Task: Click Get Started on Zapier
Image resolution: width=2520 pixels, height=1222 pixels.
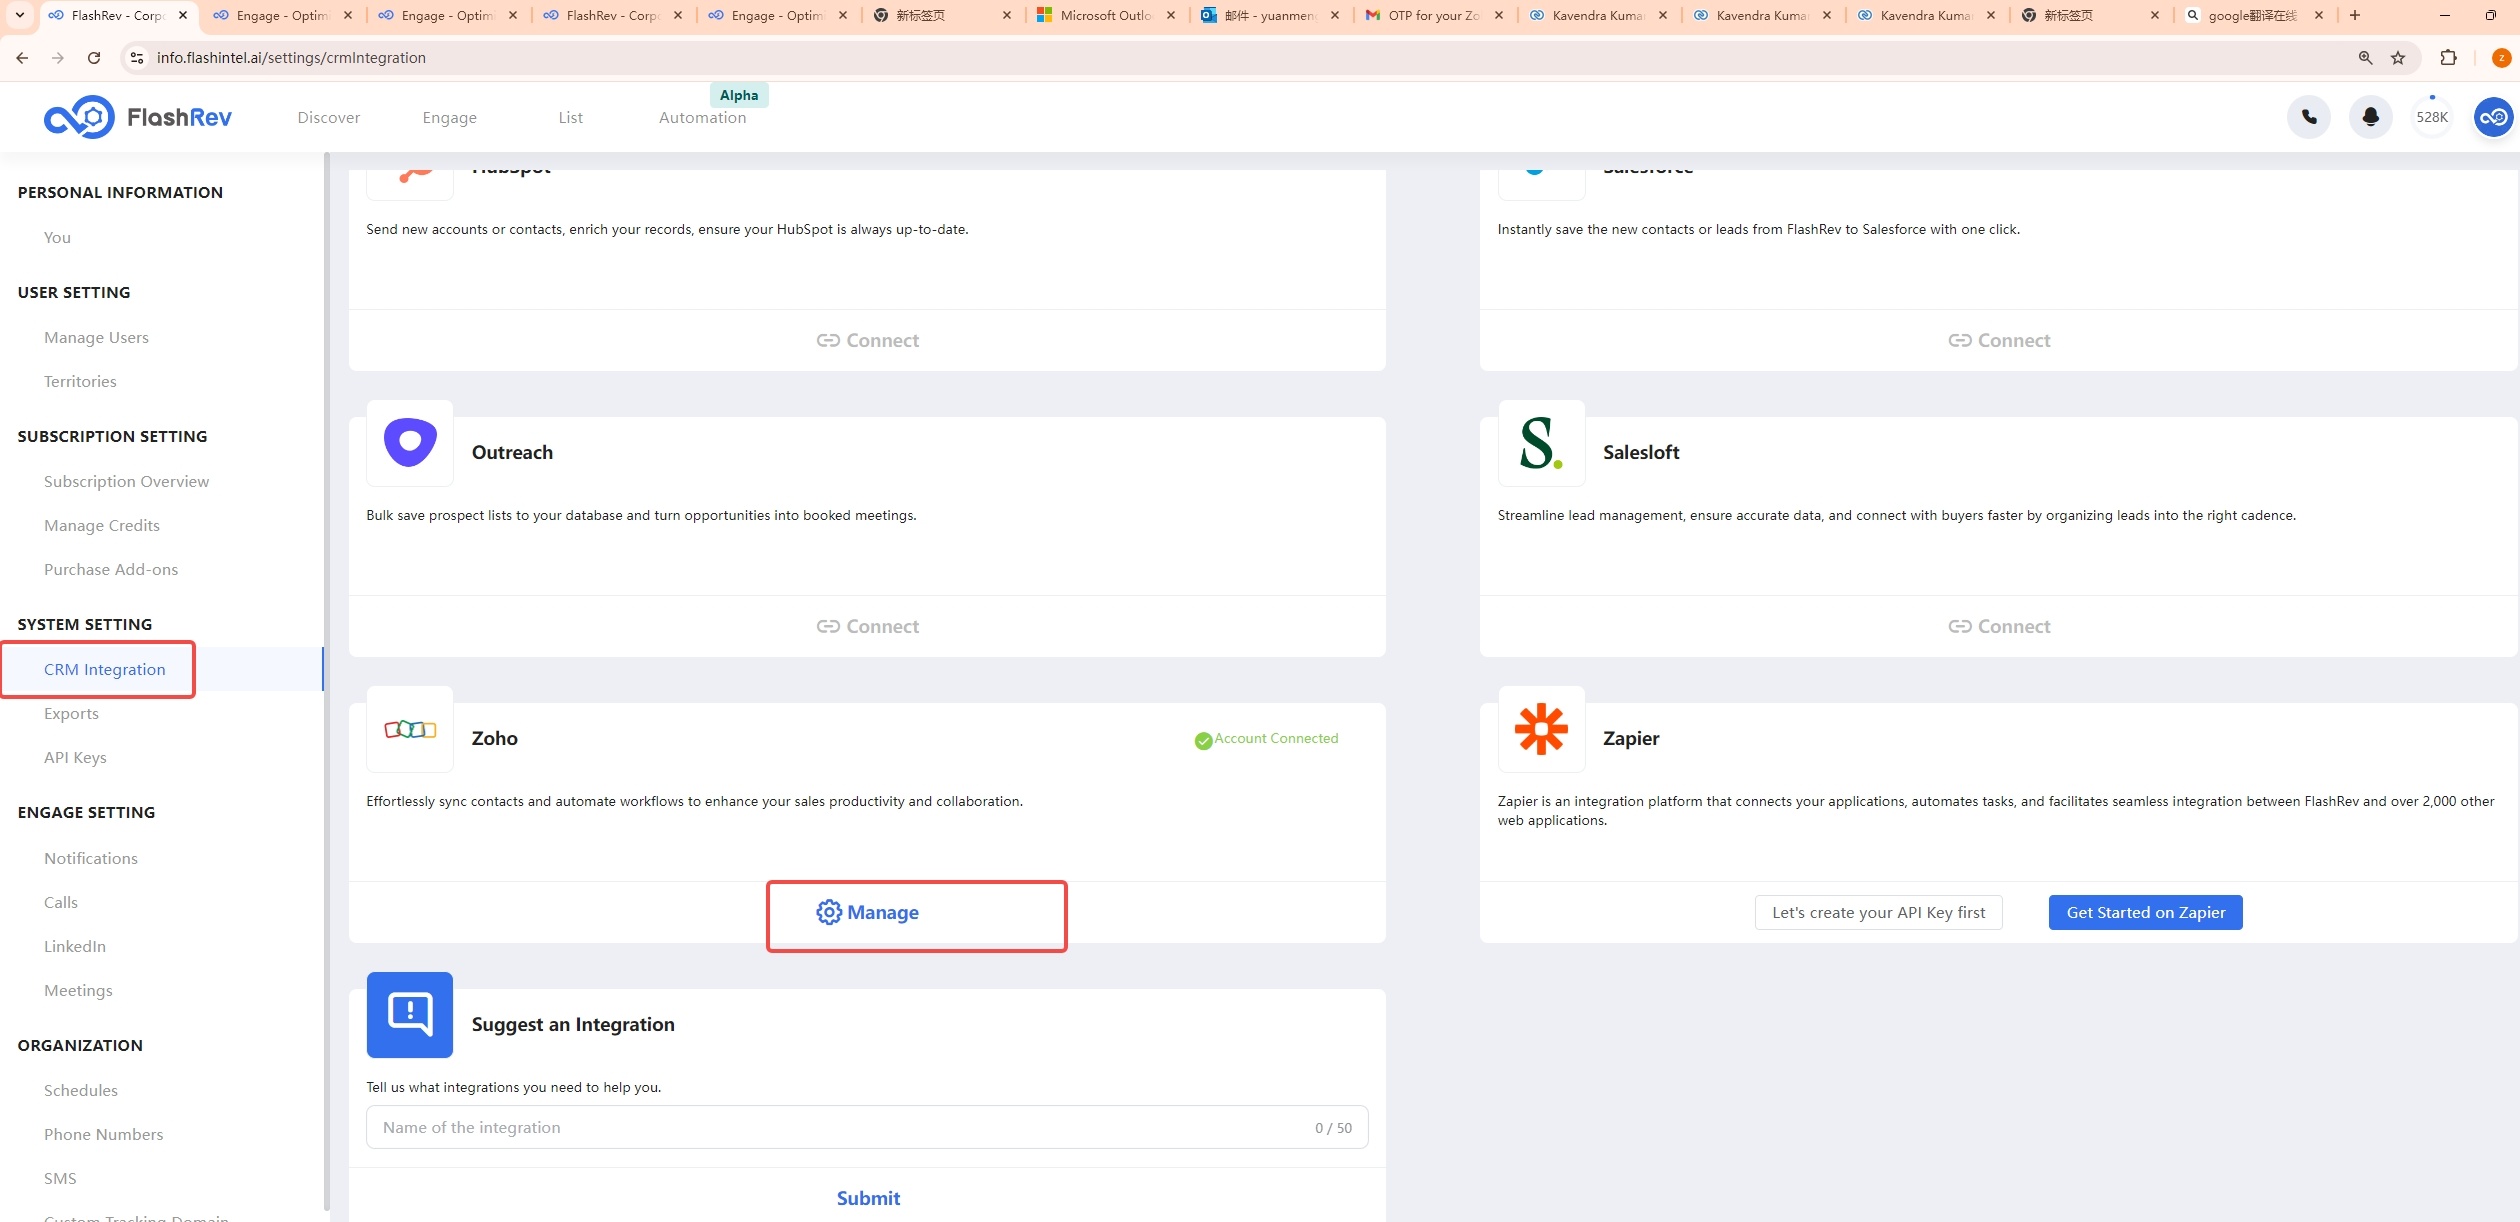Action: point(2145,912)
